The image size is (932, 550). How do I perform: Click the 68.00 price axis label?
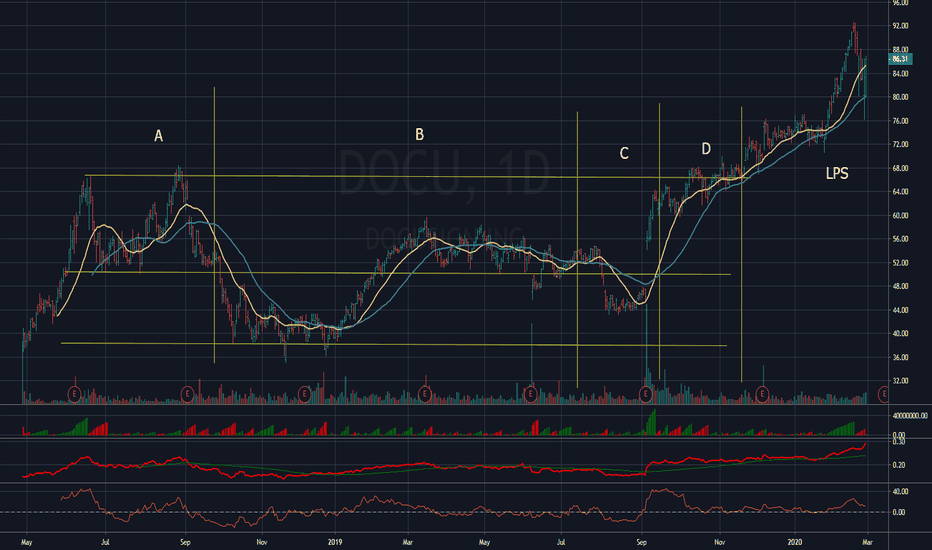tap(900, 168)
